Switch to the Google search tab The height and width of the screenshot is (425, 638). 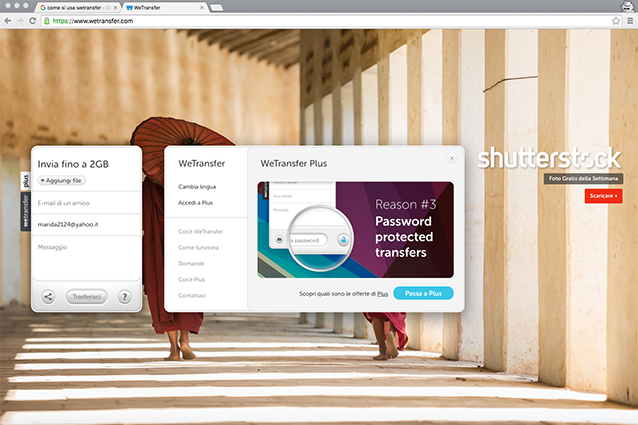pos(79,7)
